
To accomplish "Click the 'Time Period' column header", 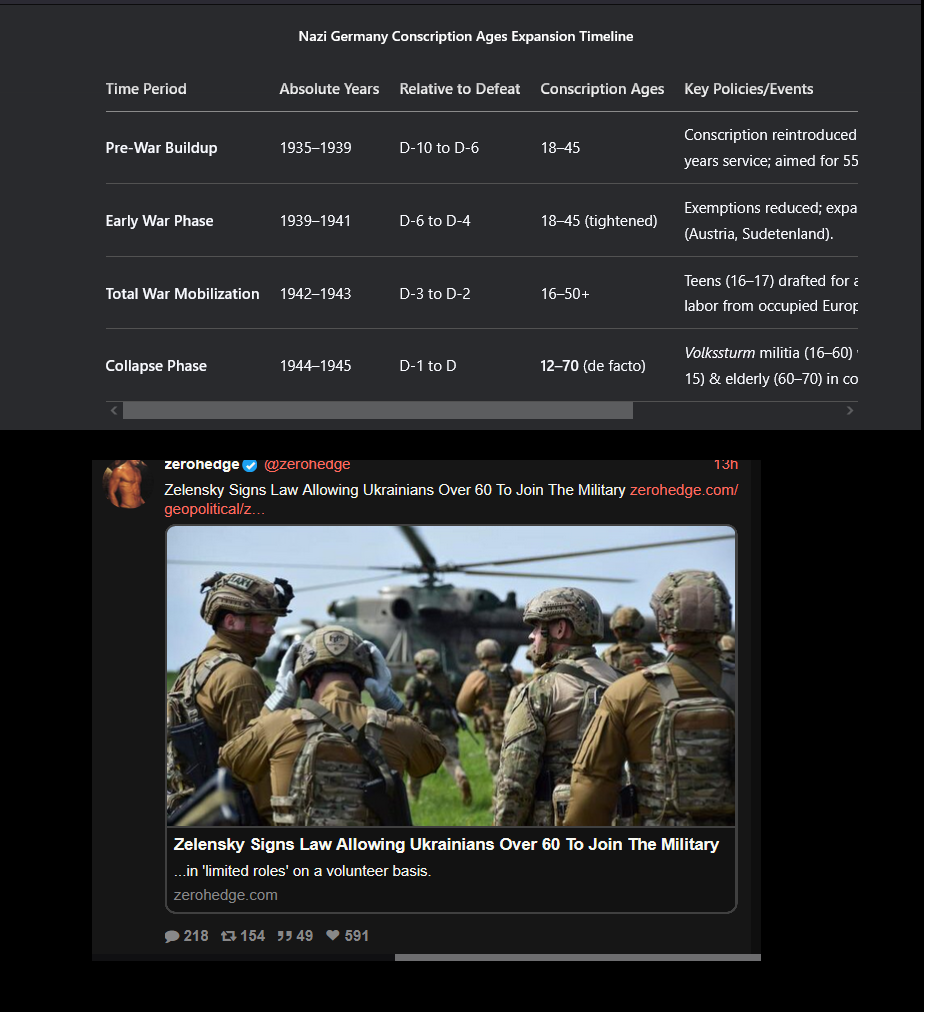I will coord(146,89).
